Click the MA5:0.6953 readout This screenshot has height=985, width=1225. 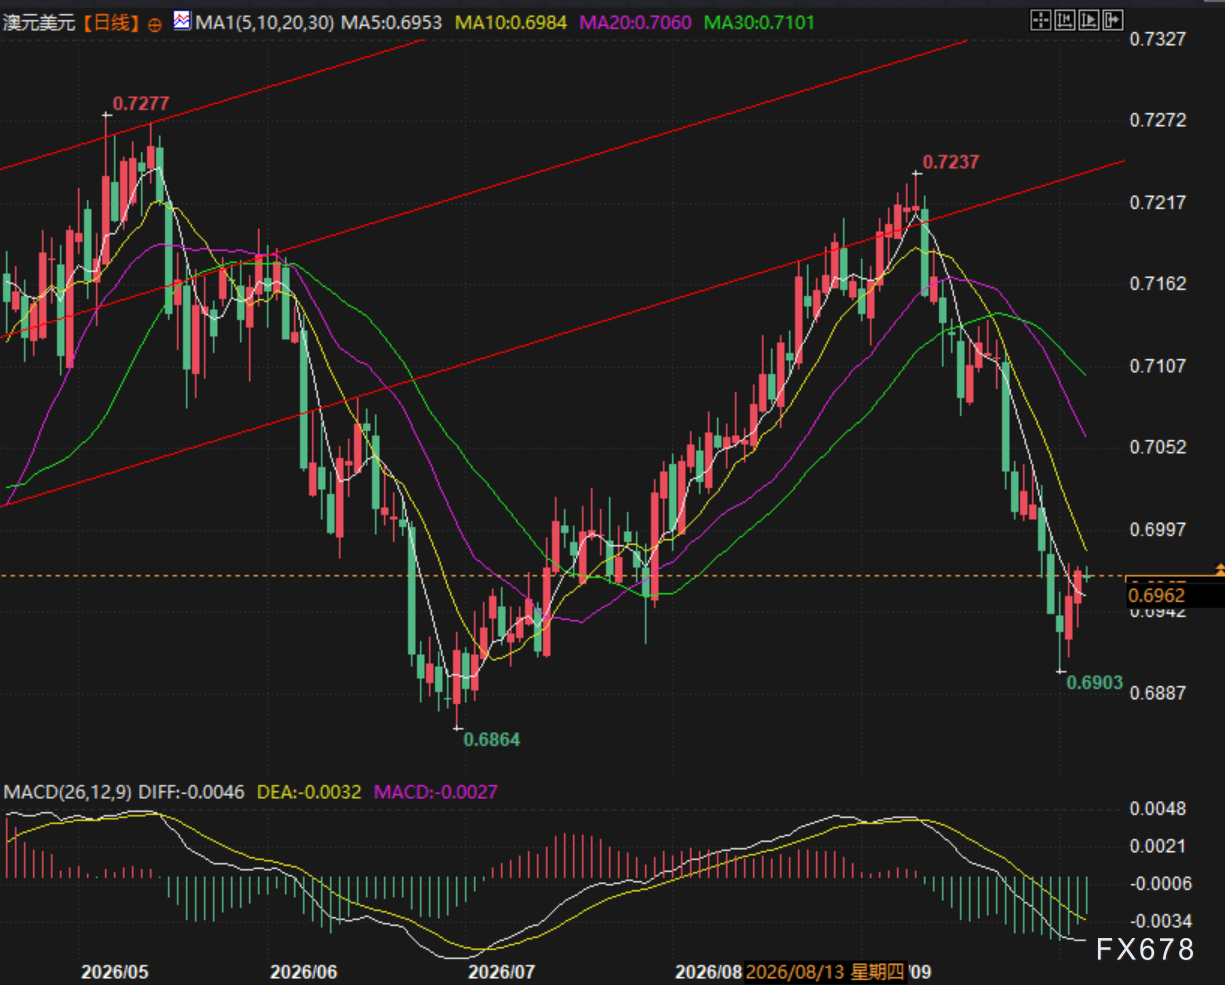pyautogui.click(x=394, y=22)
